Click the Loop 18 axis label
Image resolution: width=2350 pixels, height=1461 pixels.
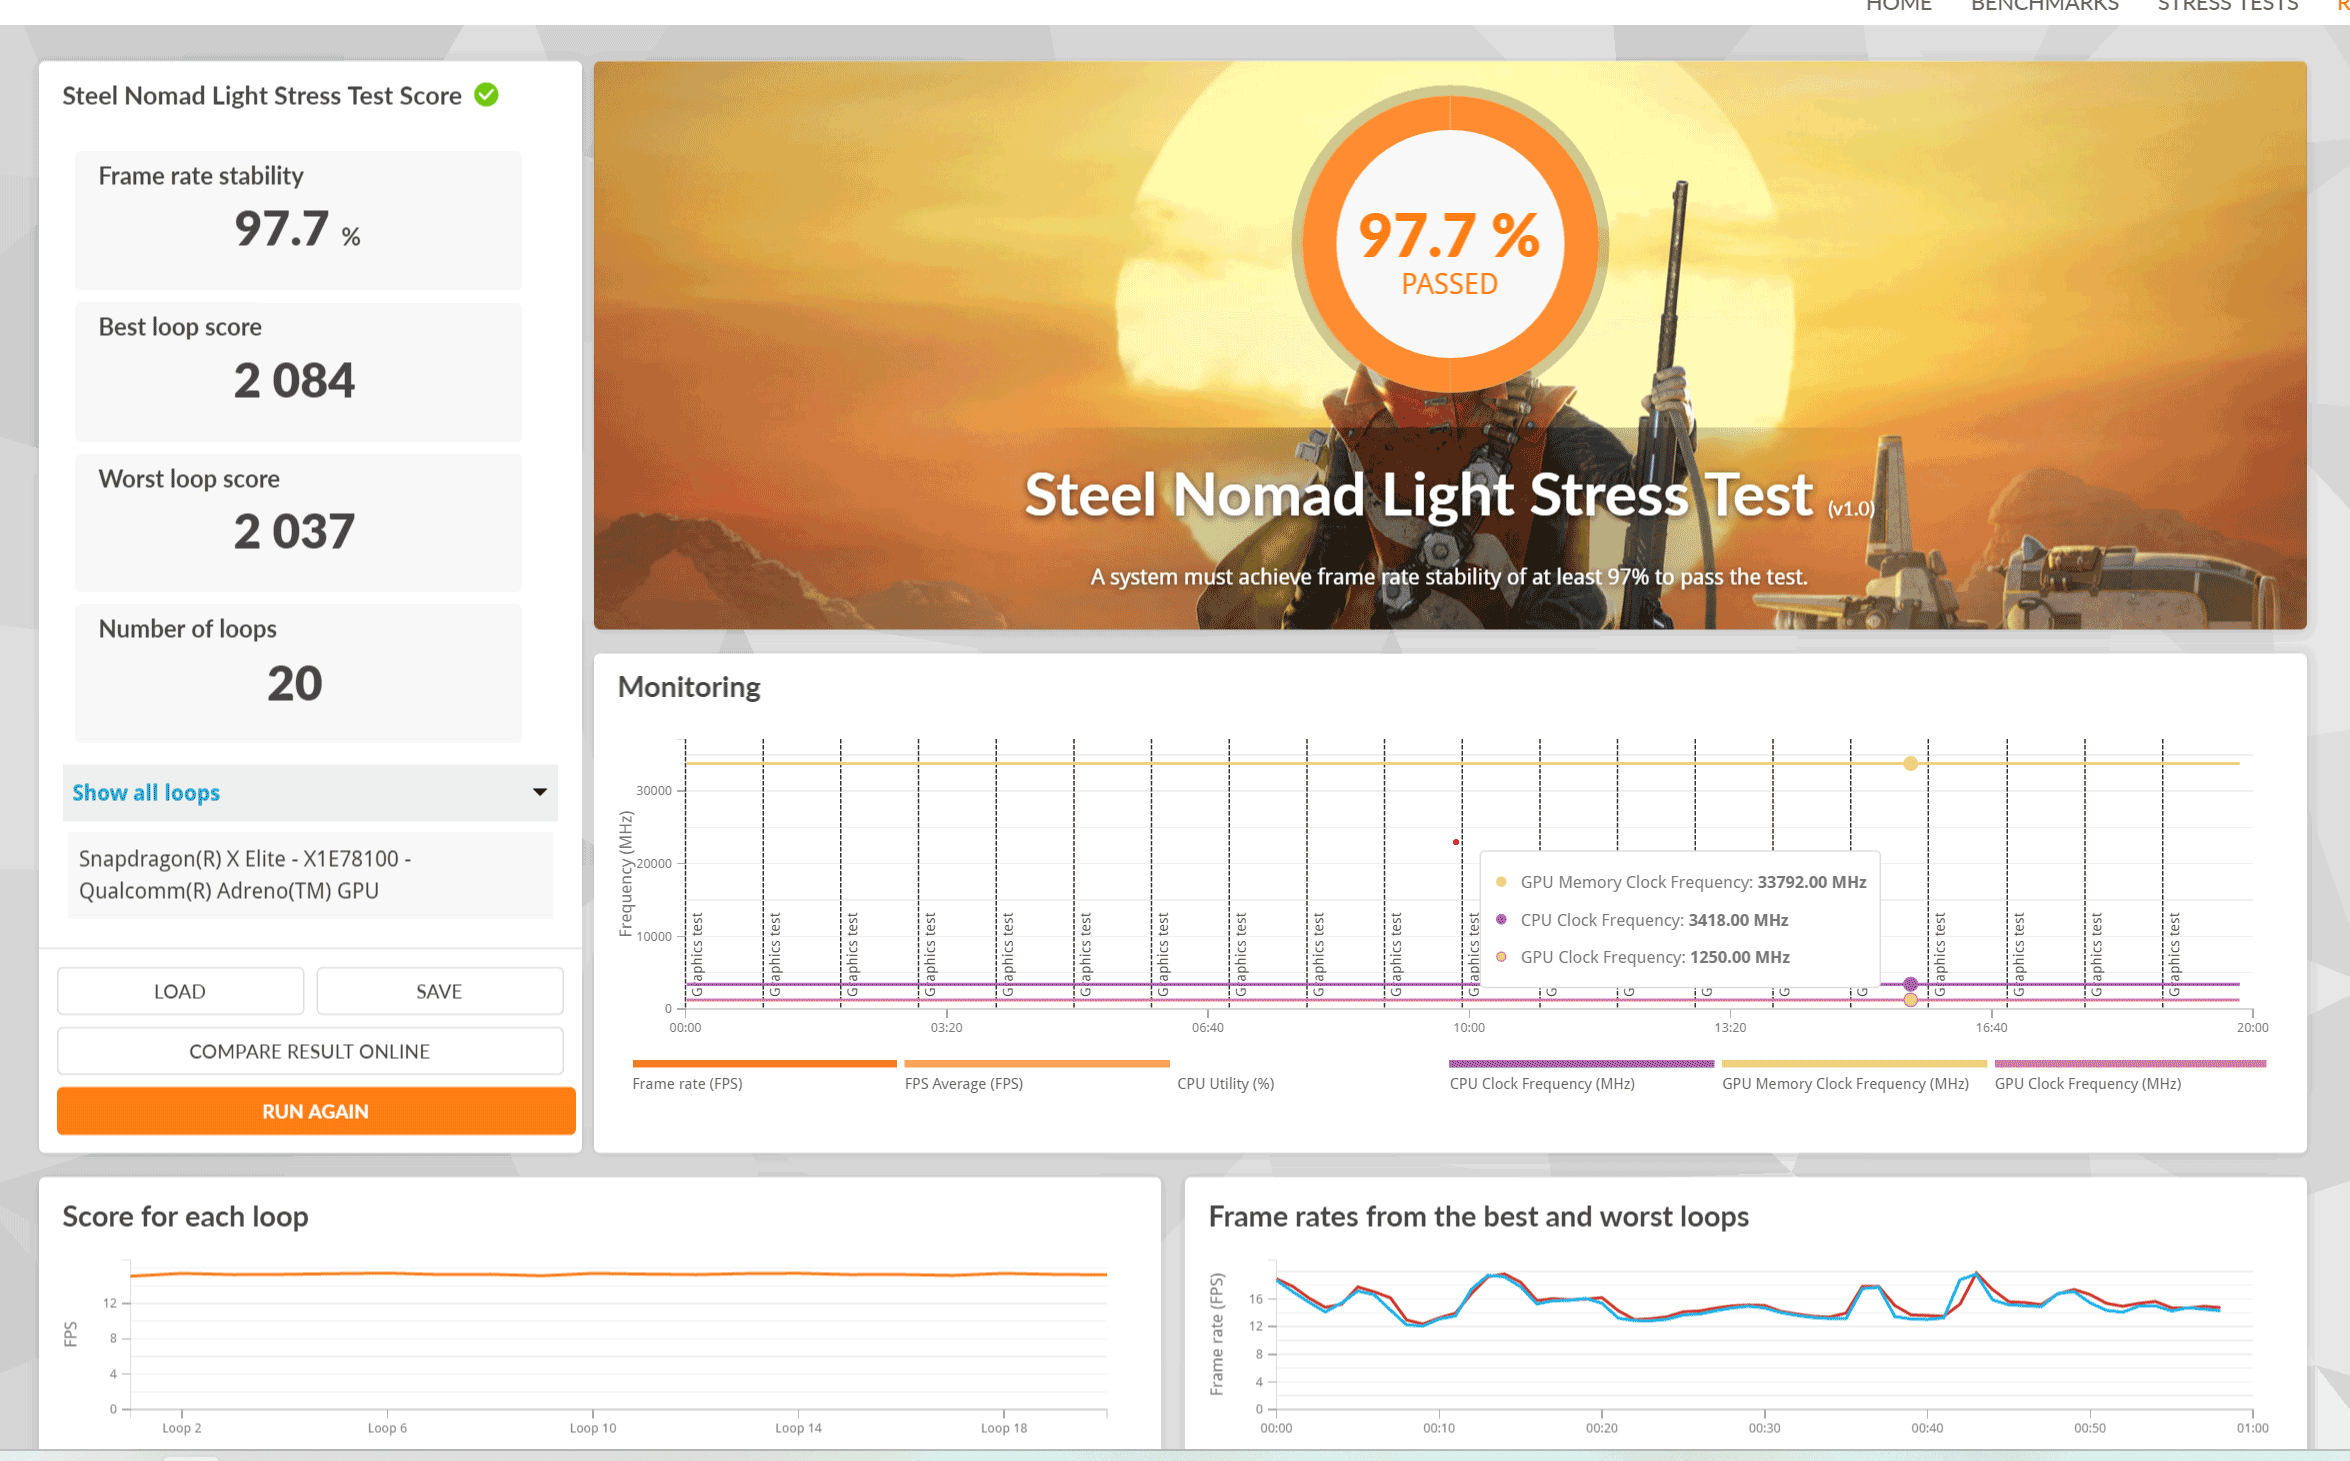[1004, 1428]
